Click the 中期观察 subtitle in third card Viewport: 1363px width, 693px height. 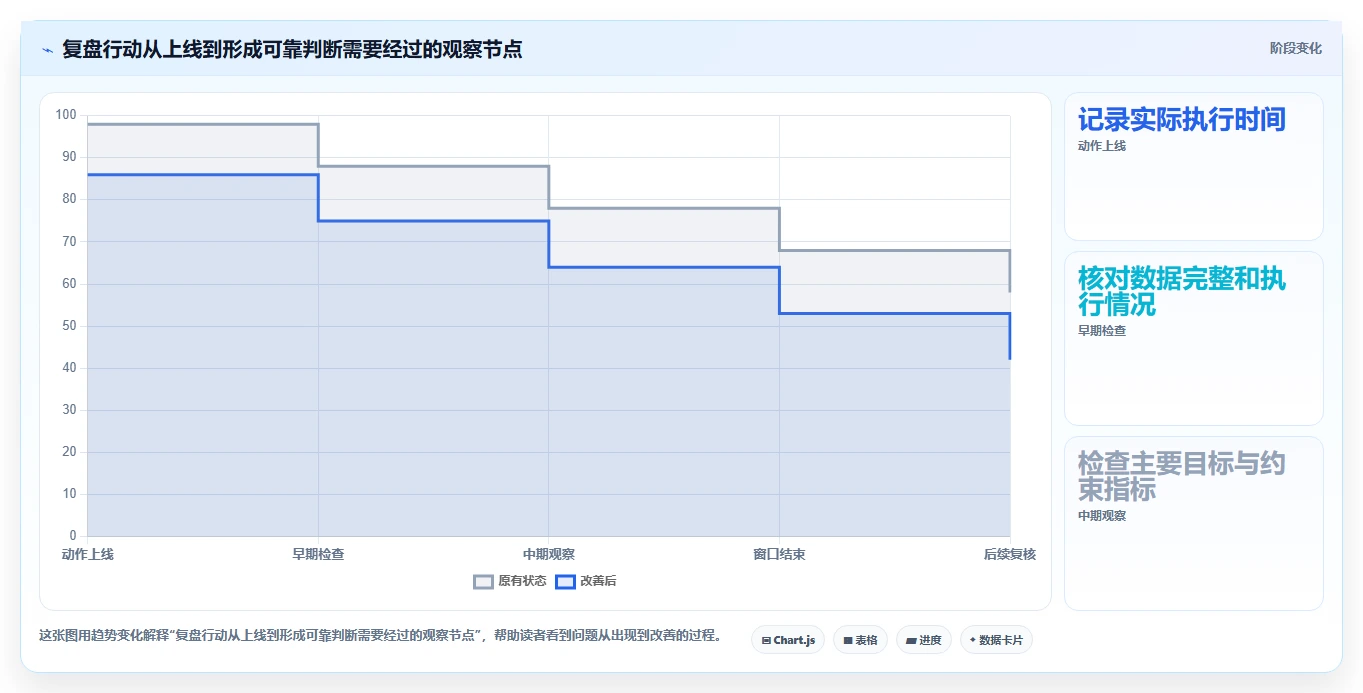1102,516
